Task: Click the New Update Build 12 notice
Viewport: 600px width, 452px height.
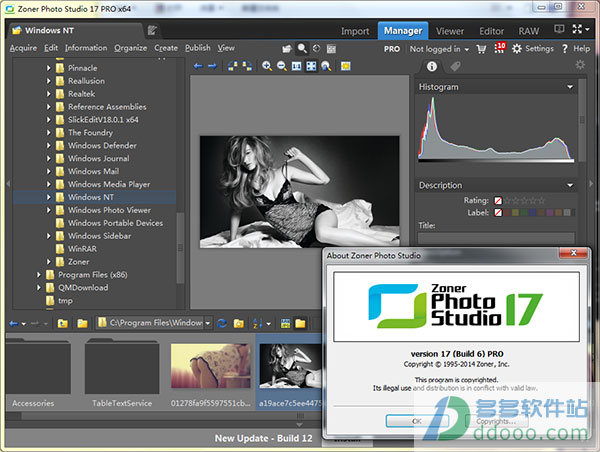Action: [x=263, y=438]
